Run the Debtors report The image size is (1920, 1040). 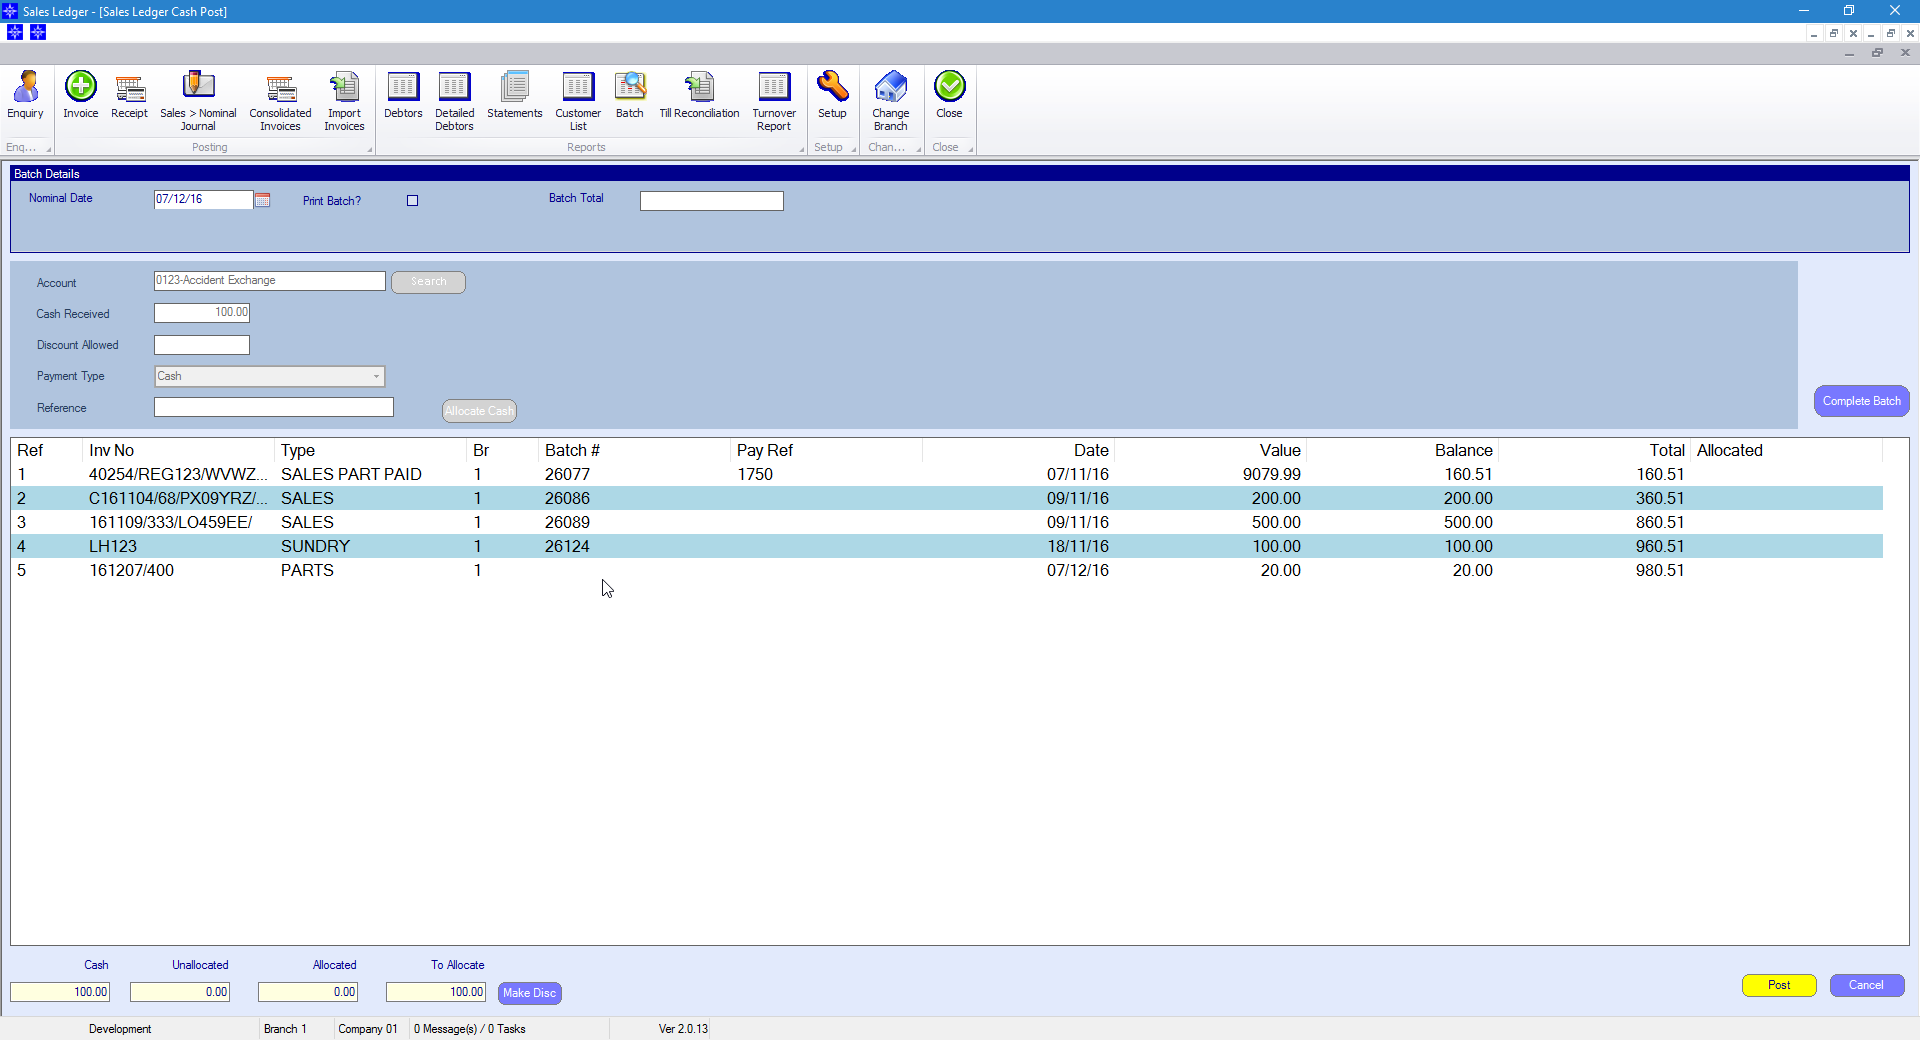tap(403, 95)
